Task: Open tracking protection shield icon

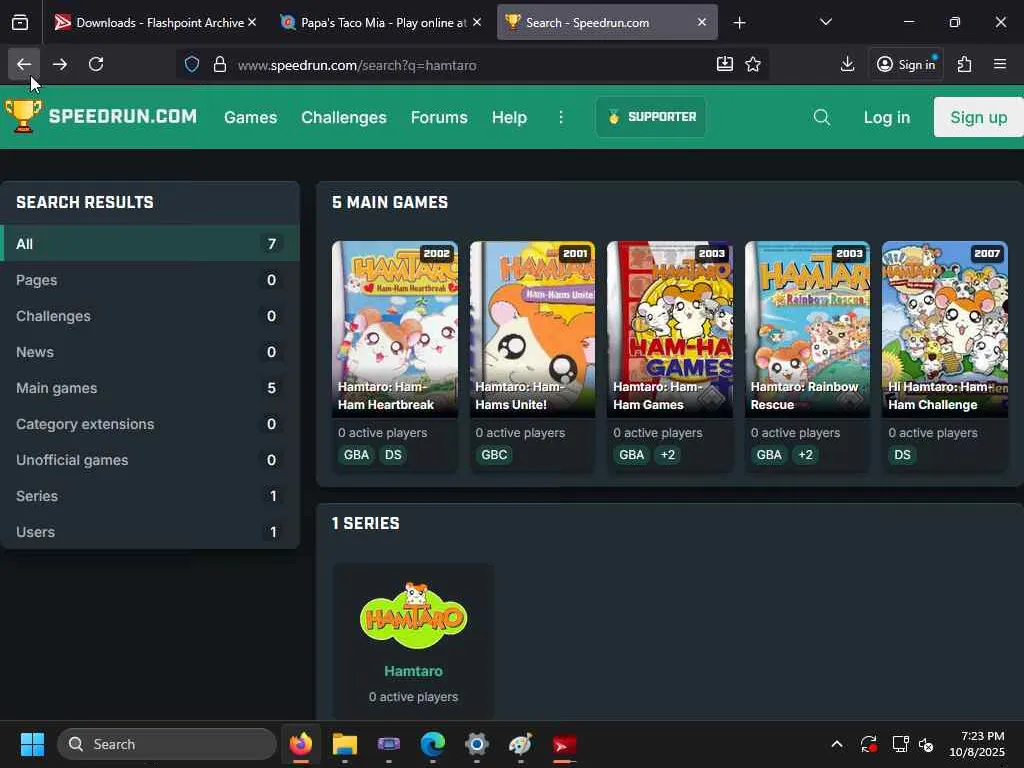Action: coord(191,65)
